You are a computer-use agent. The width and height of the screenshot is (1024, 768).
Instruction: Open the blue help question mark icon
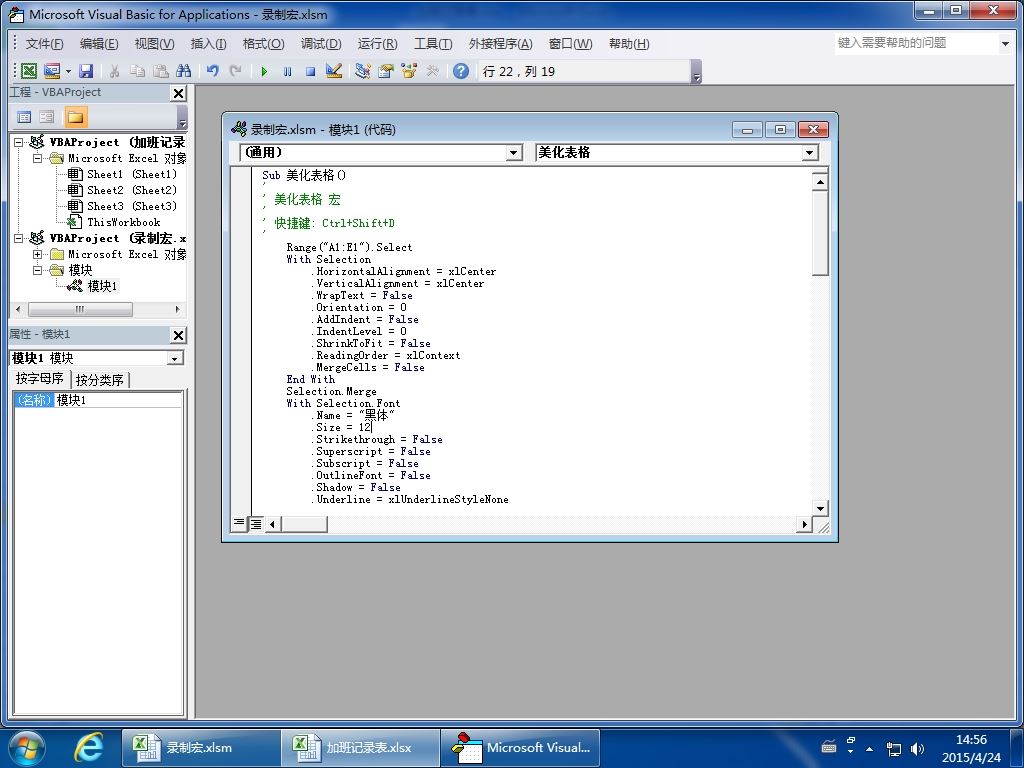(461, 71)
